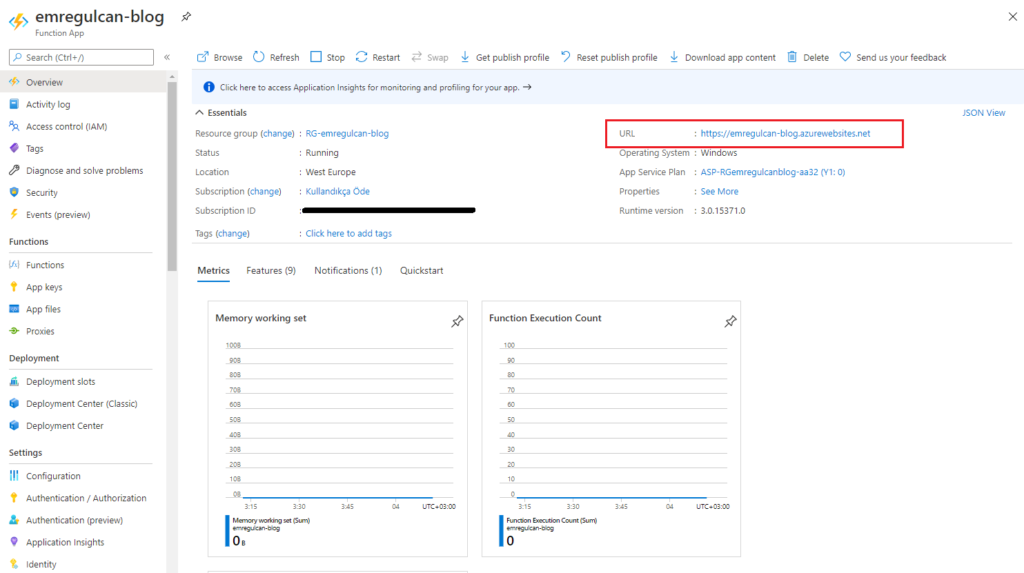Viewport: 1024px width, 573px height.
Task: Pin the Memory working set chart
Action: (x=457, y=321)
